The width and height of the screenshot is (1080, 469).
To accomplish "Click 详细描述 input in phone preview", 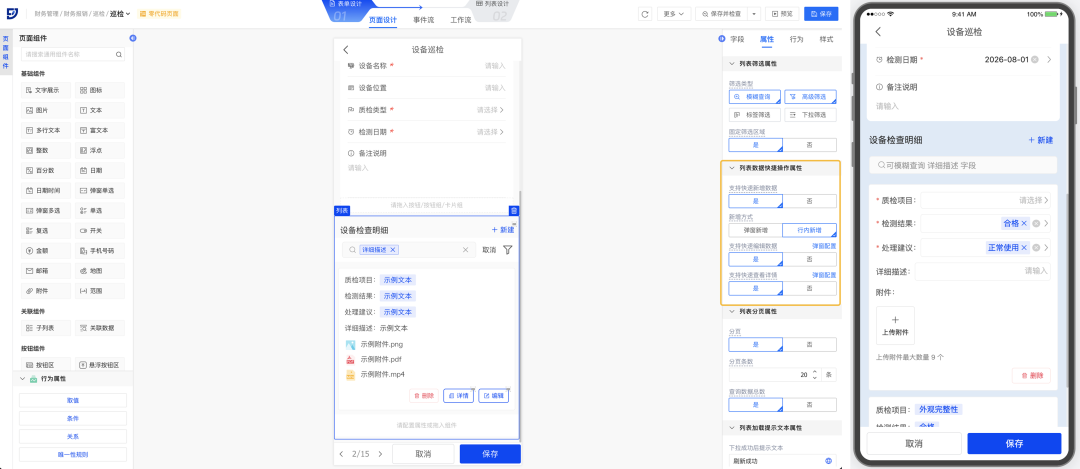I will [983, 271].
